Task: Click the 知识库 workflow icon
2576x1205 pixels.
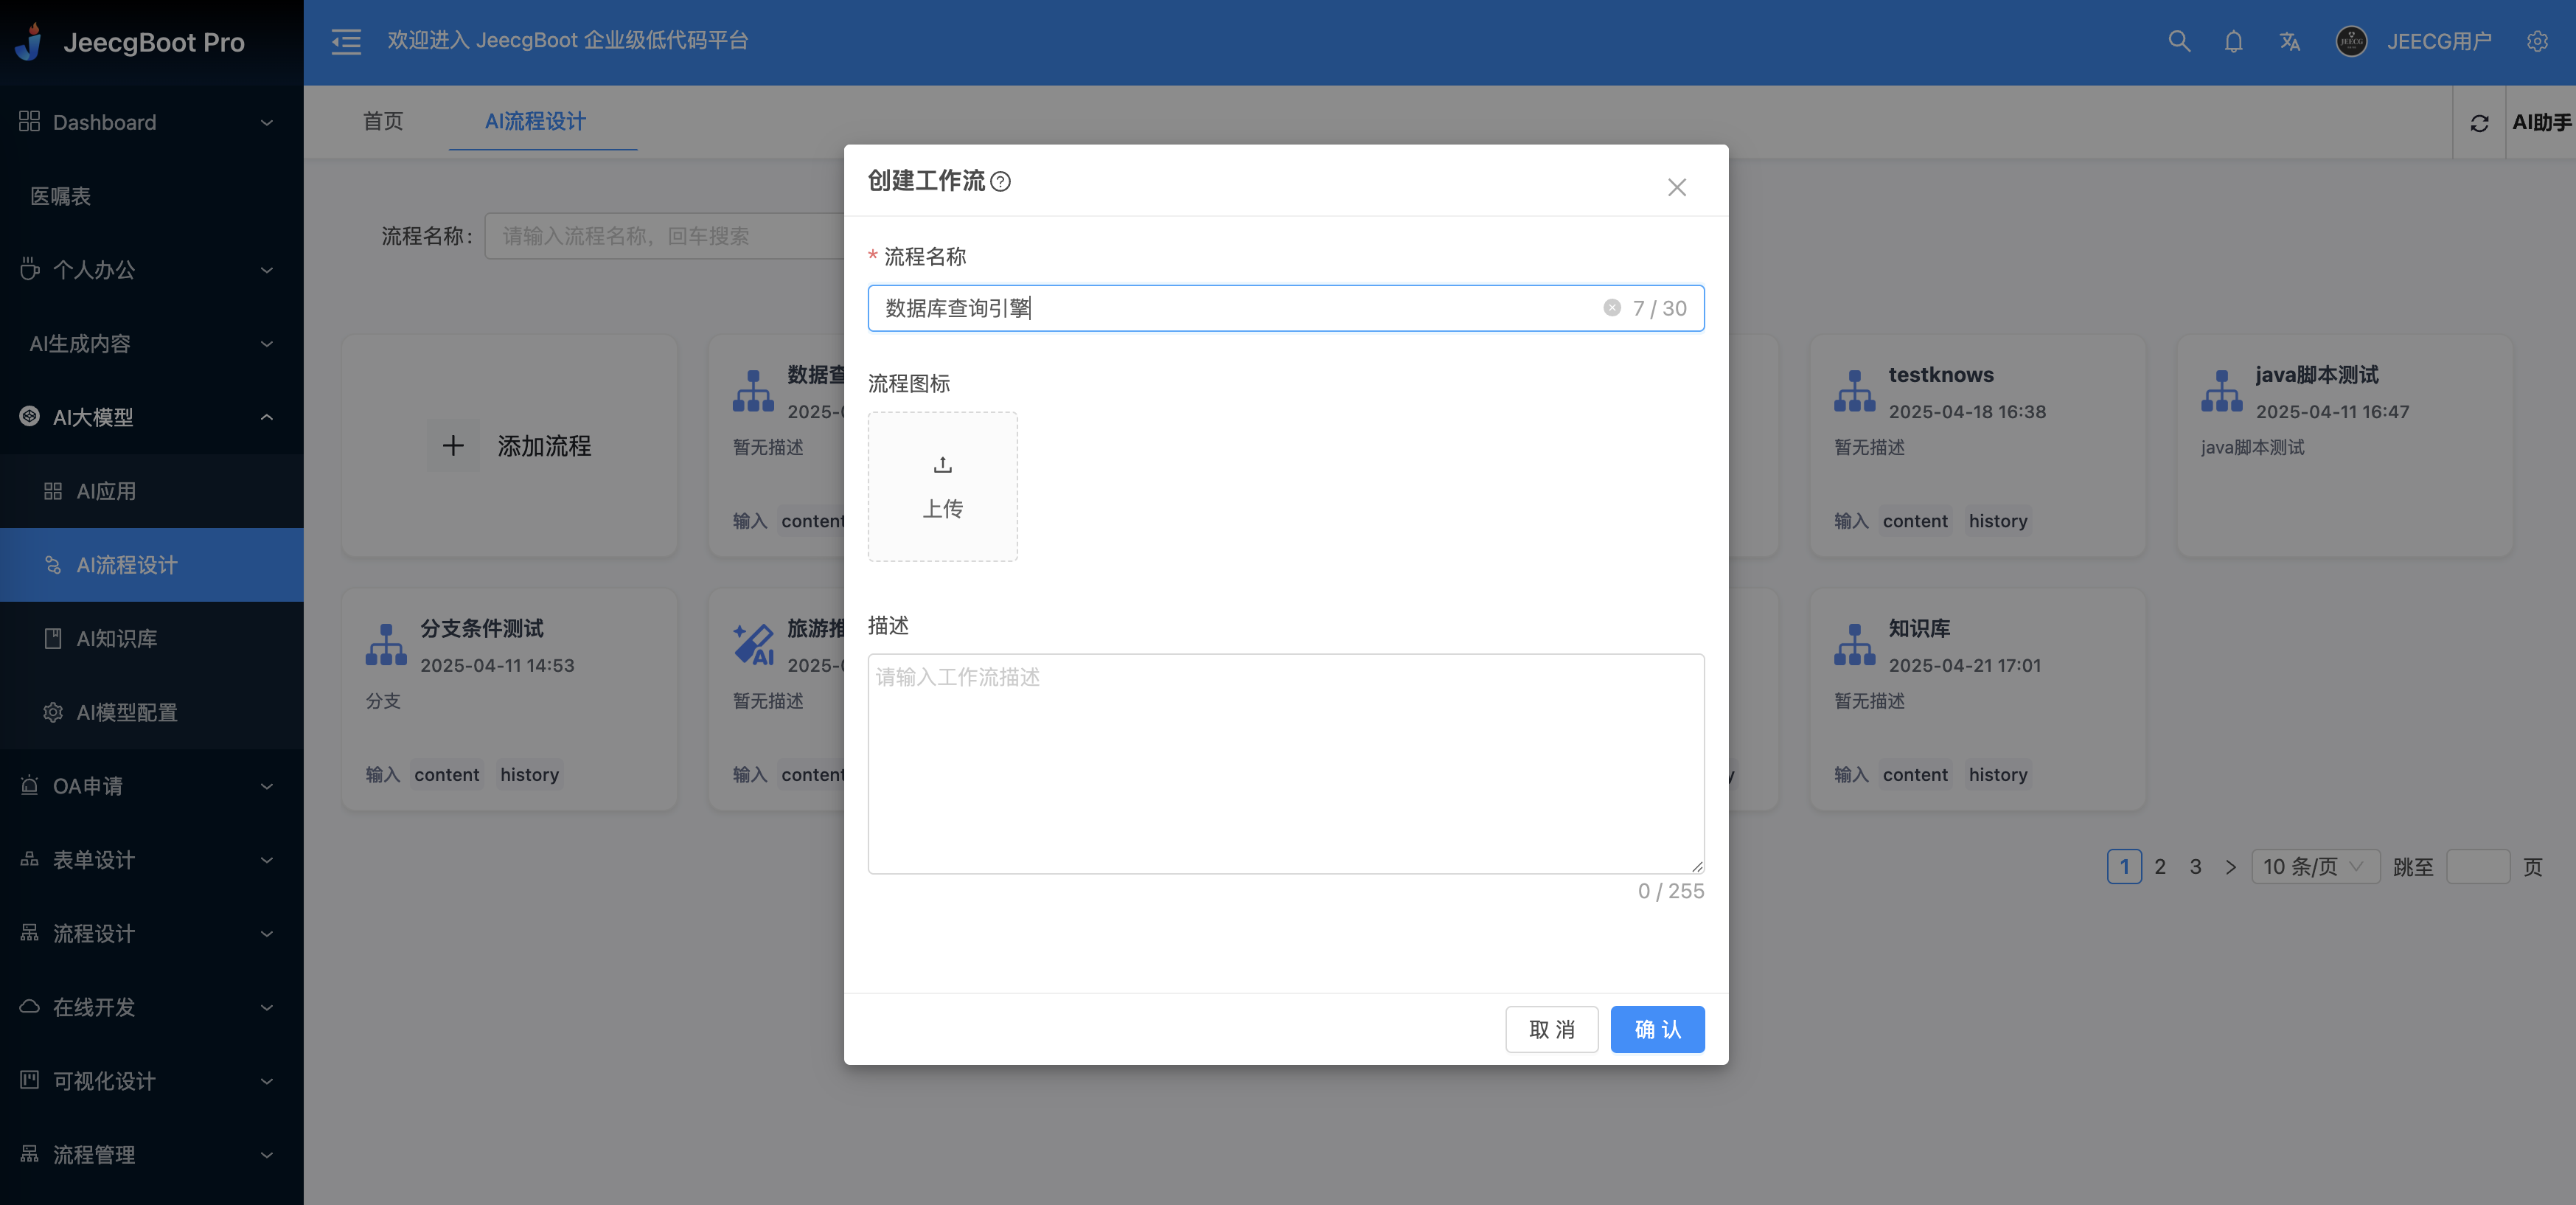Action: tap(1854, 645)
